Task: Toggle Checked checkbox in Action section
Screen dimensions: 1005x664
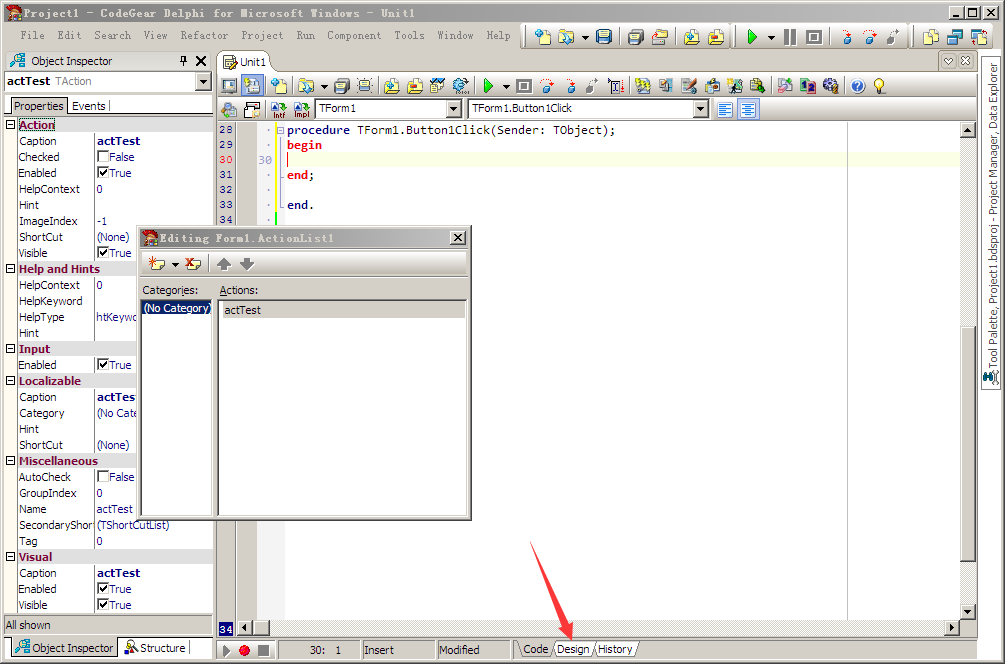Action: pyautogui.click(x=103, y=156)
